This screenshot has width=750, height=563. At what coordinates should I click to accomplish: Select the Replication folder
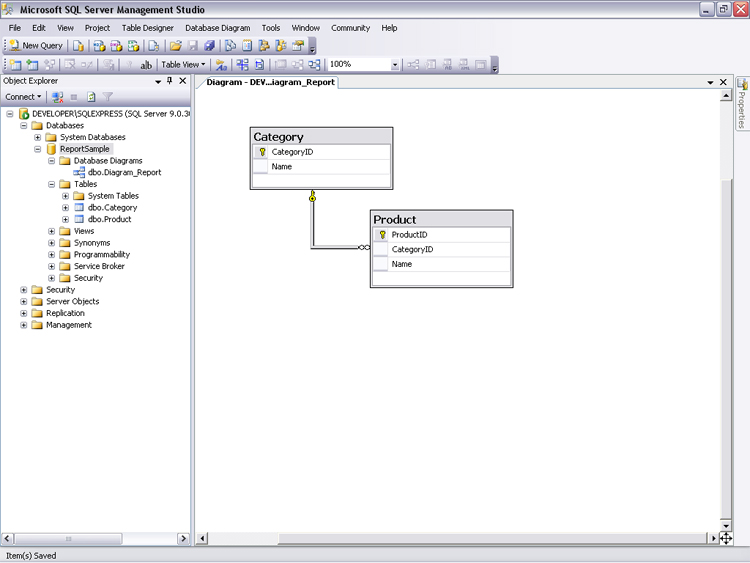[x=65, y=313]
